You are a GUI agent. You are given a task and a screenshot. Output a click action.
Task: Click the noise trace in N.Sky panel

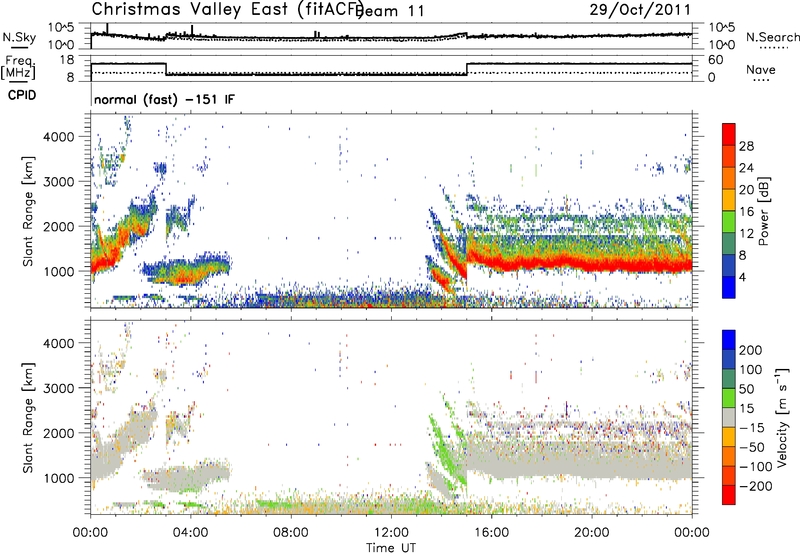coord(391,37)
